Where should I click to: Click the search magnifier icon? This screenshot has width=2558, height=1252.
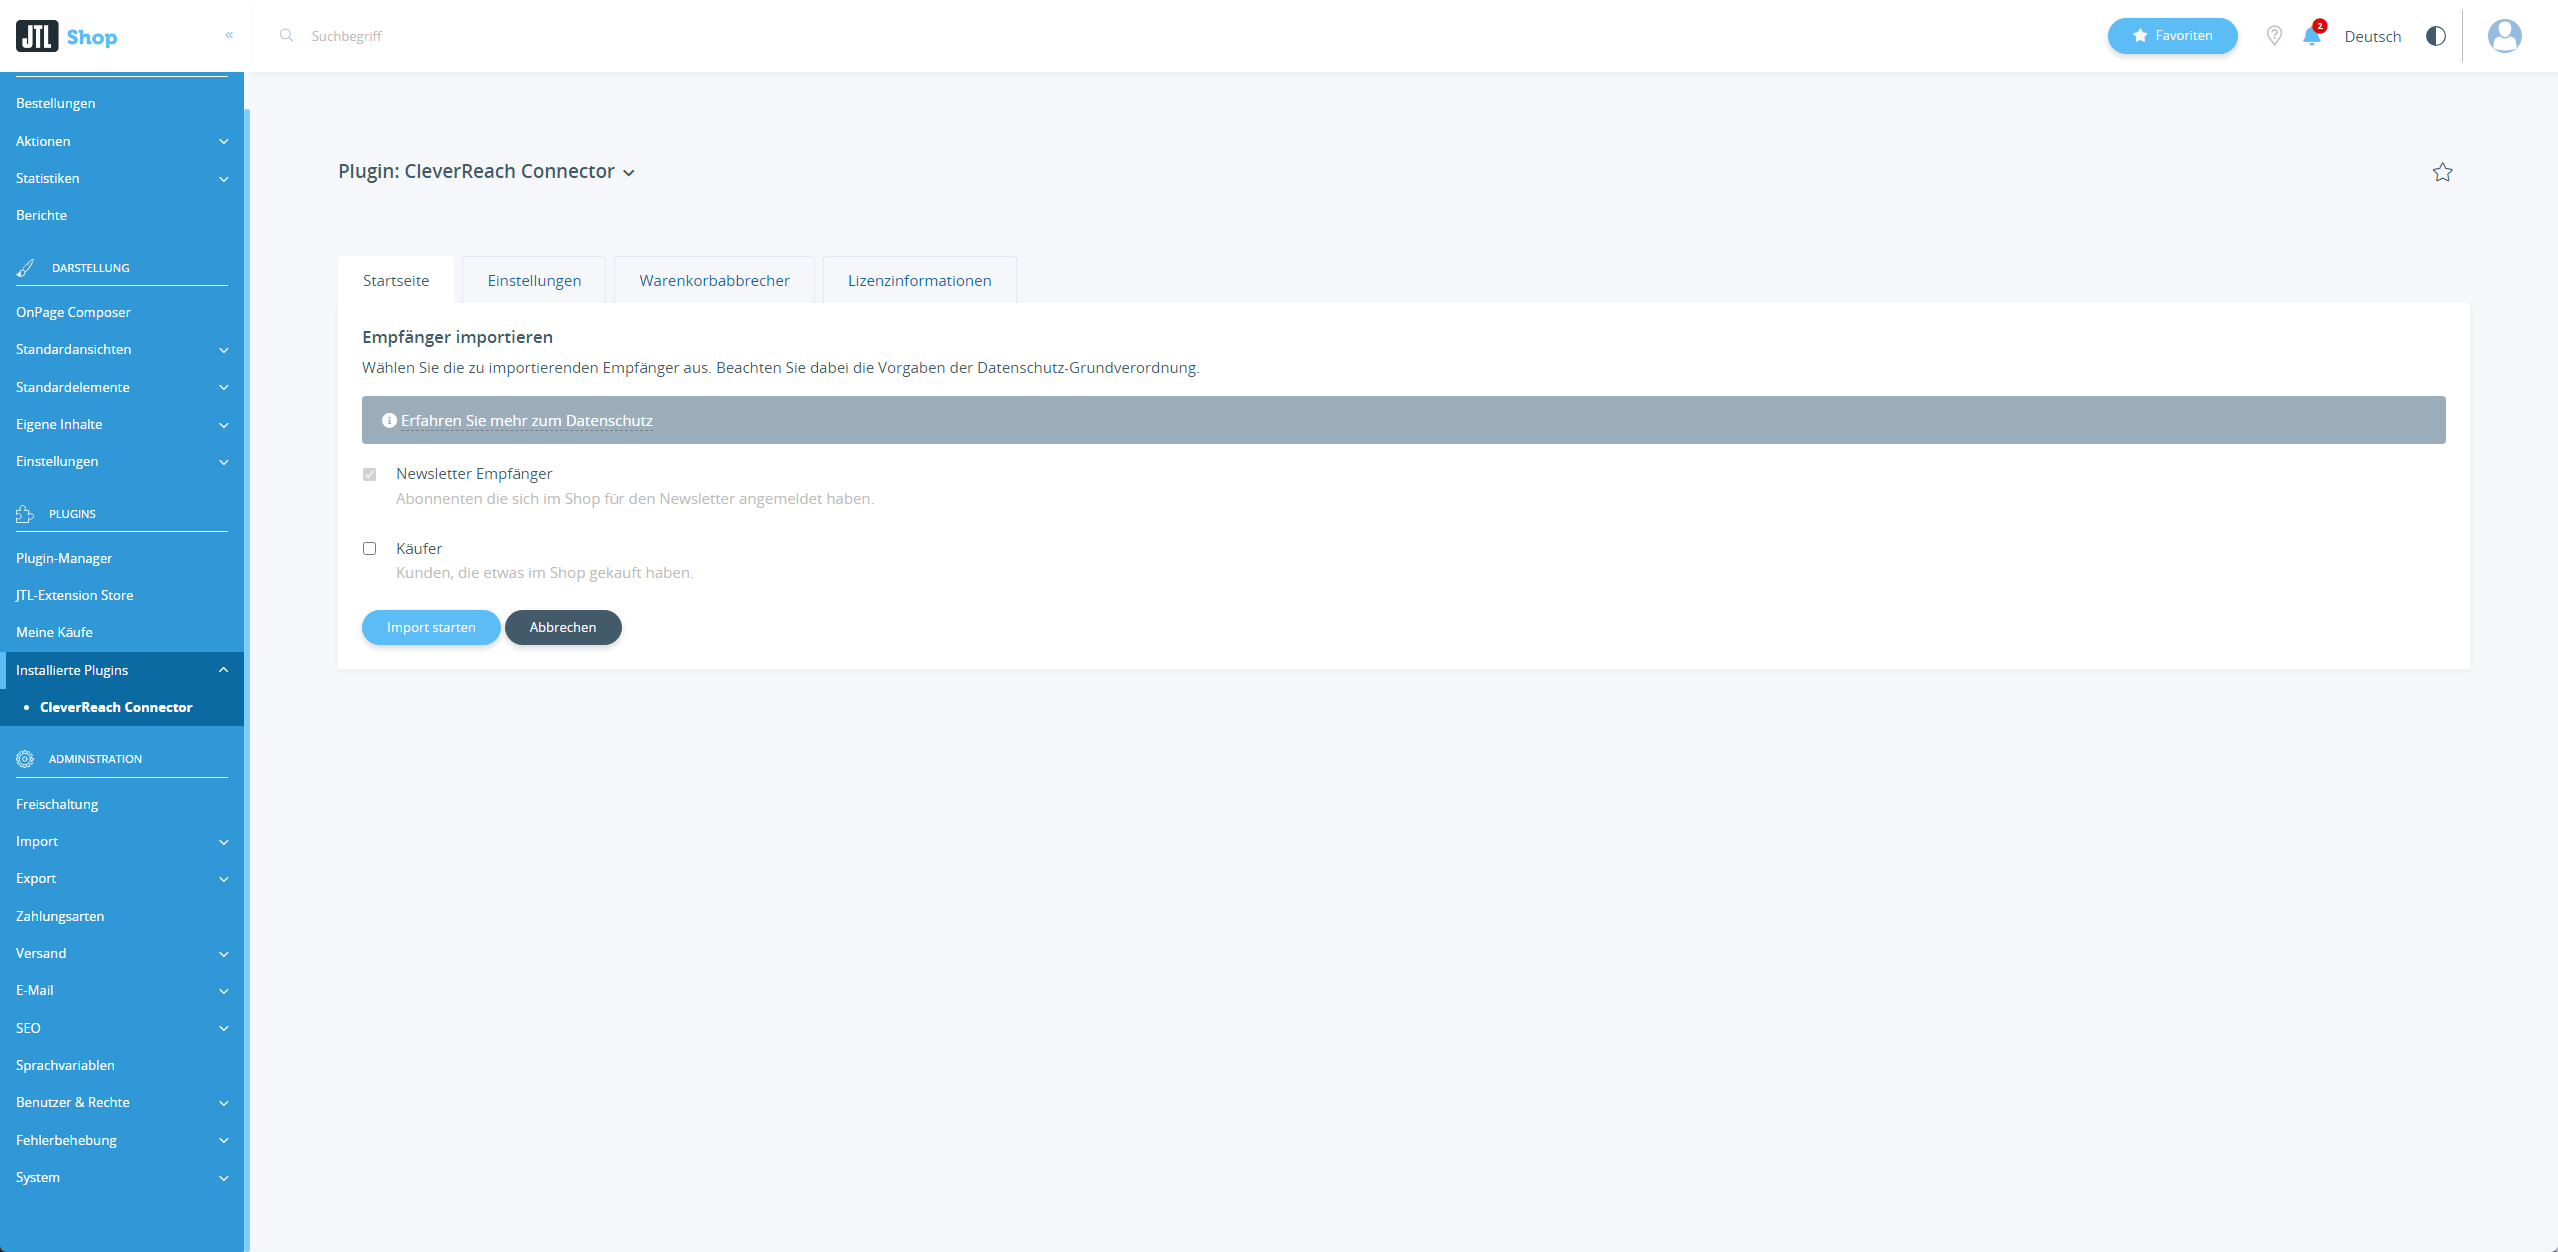[x=286, y=35]
